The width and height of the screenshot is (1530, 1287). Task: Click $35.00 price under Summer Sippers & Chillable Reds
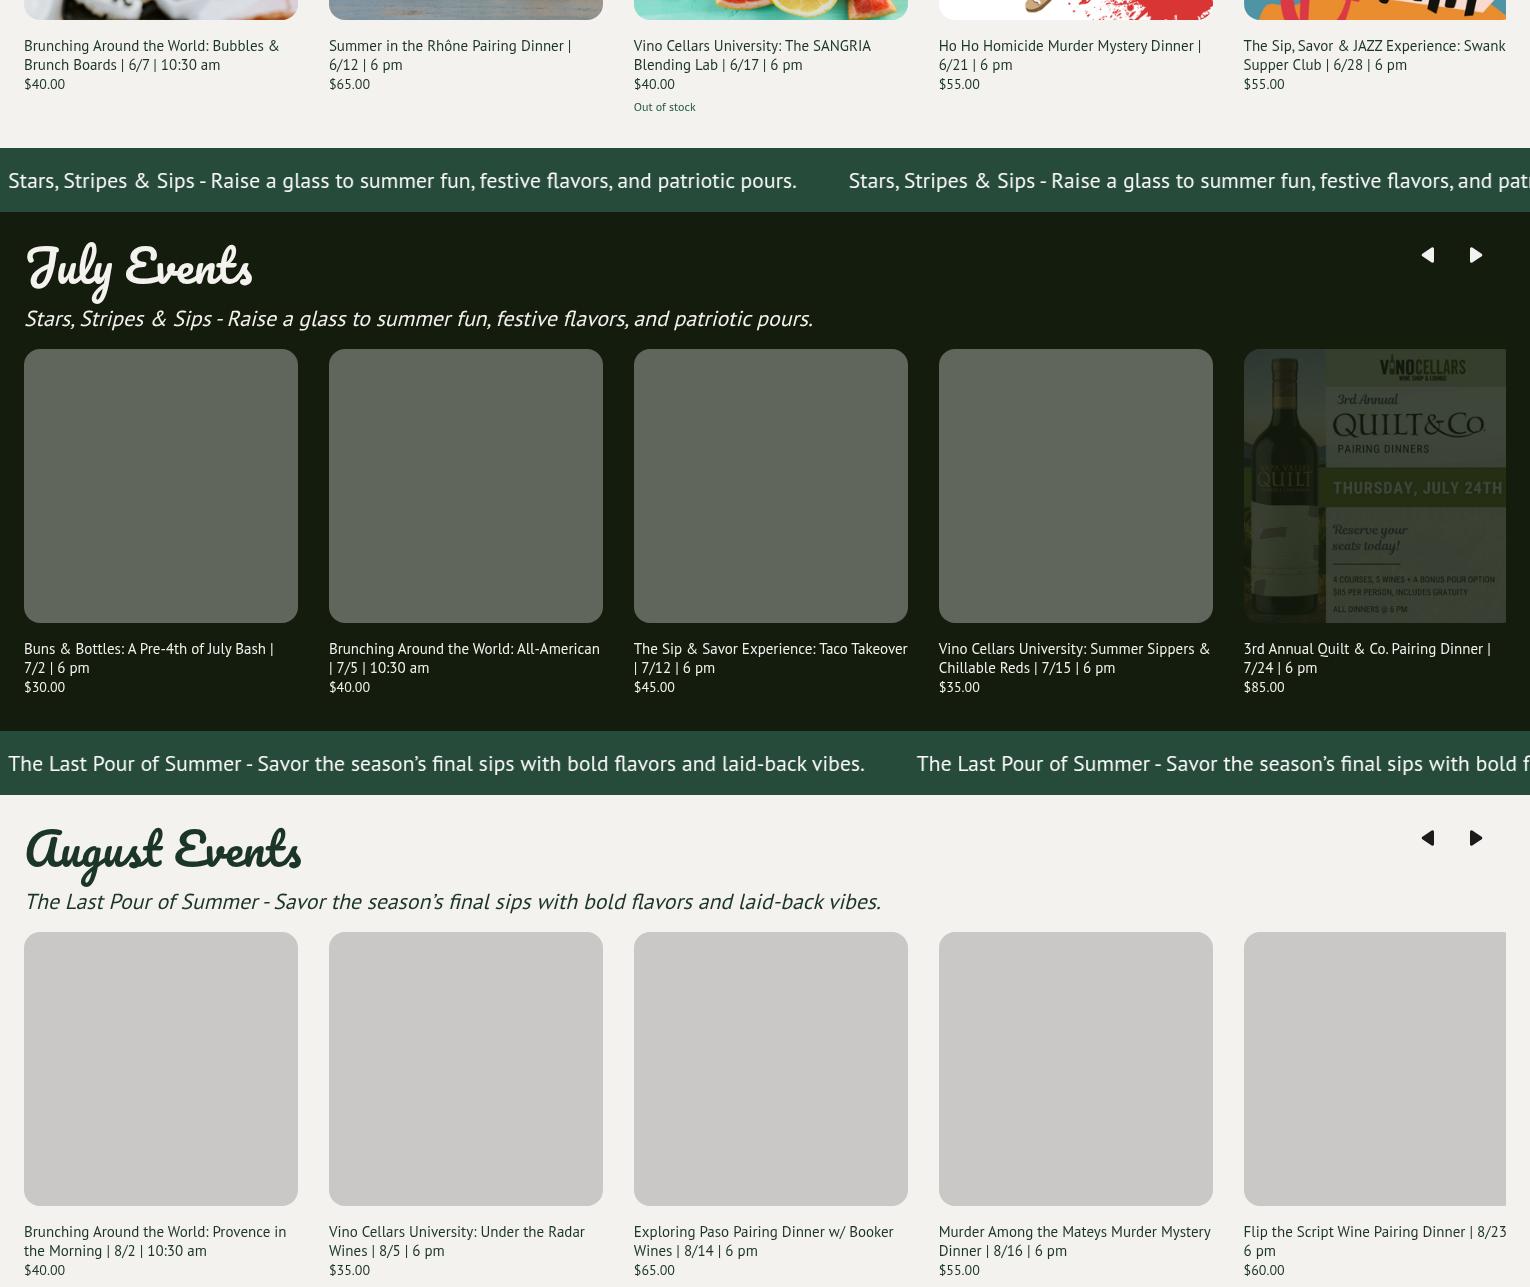click(x=959, y=687)
